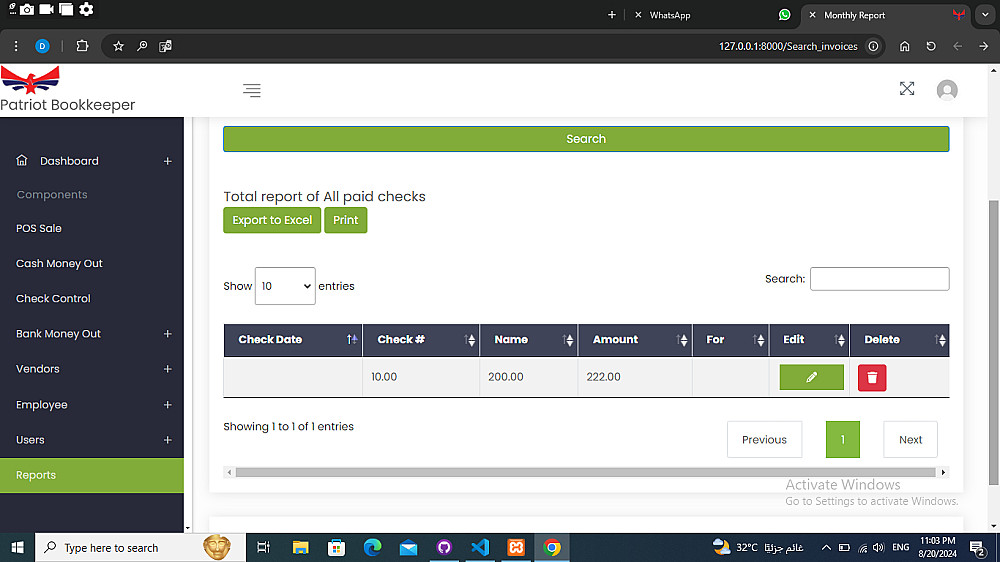Go back with the browser back arrow

pyautogui.click(x=957, y=46)
